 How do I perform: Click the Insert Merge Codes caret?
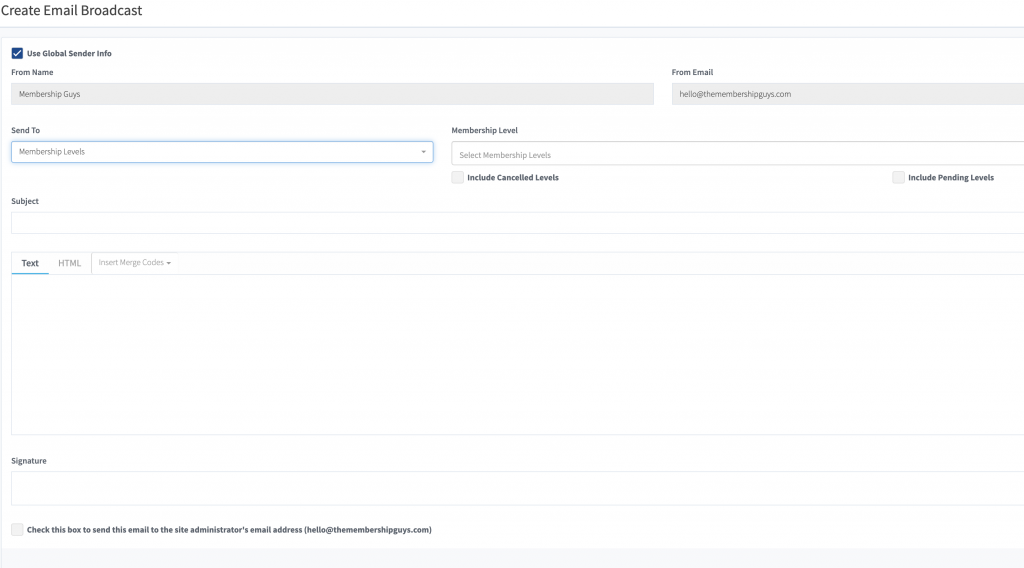tap(168, 263)
